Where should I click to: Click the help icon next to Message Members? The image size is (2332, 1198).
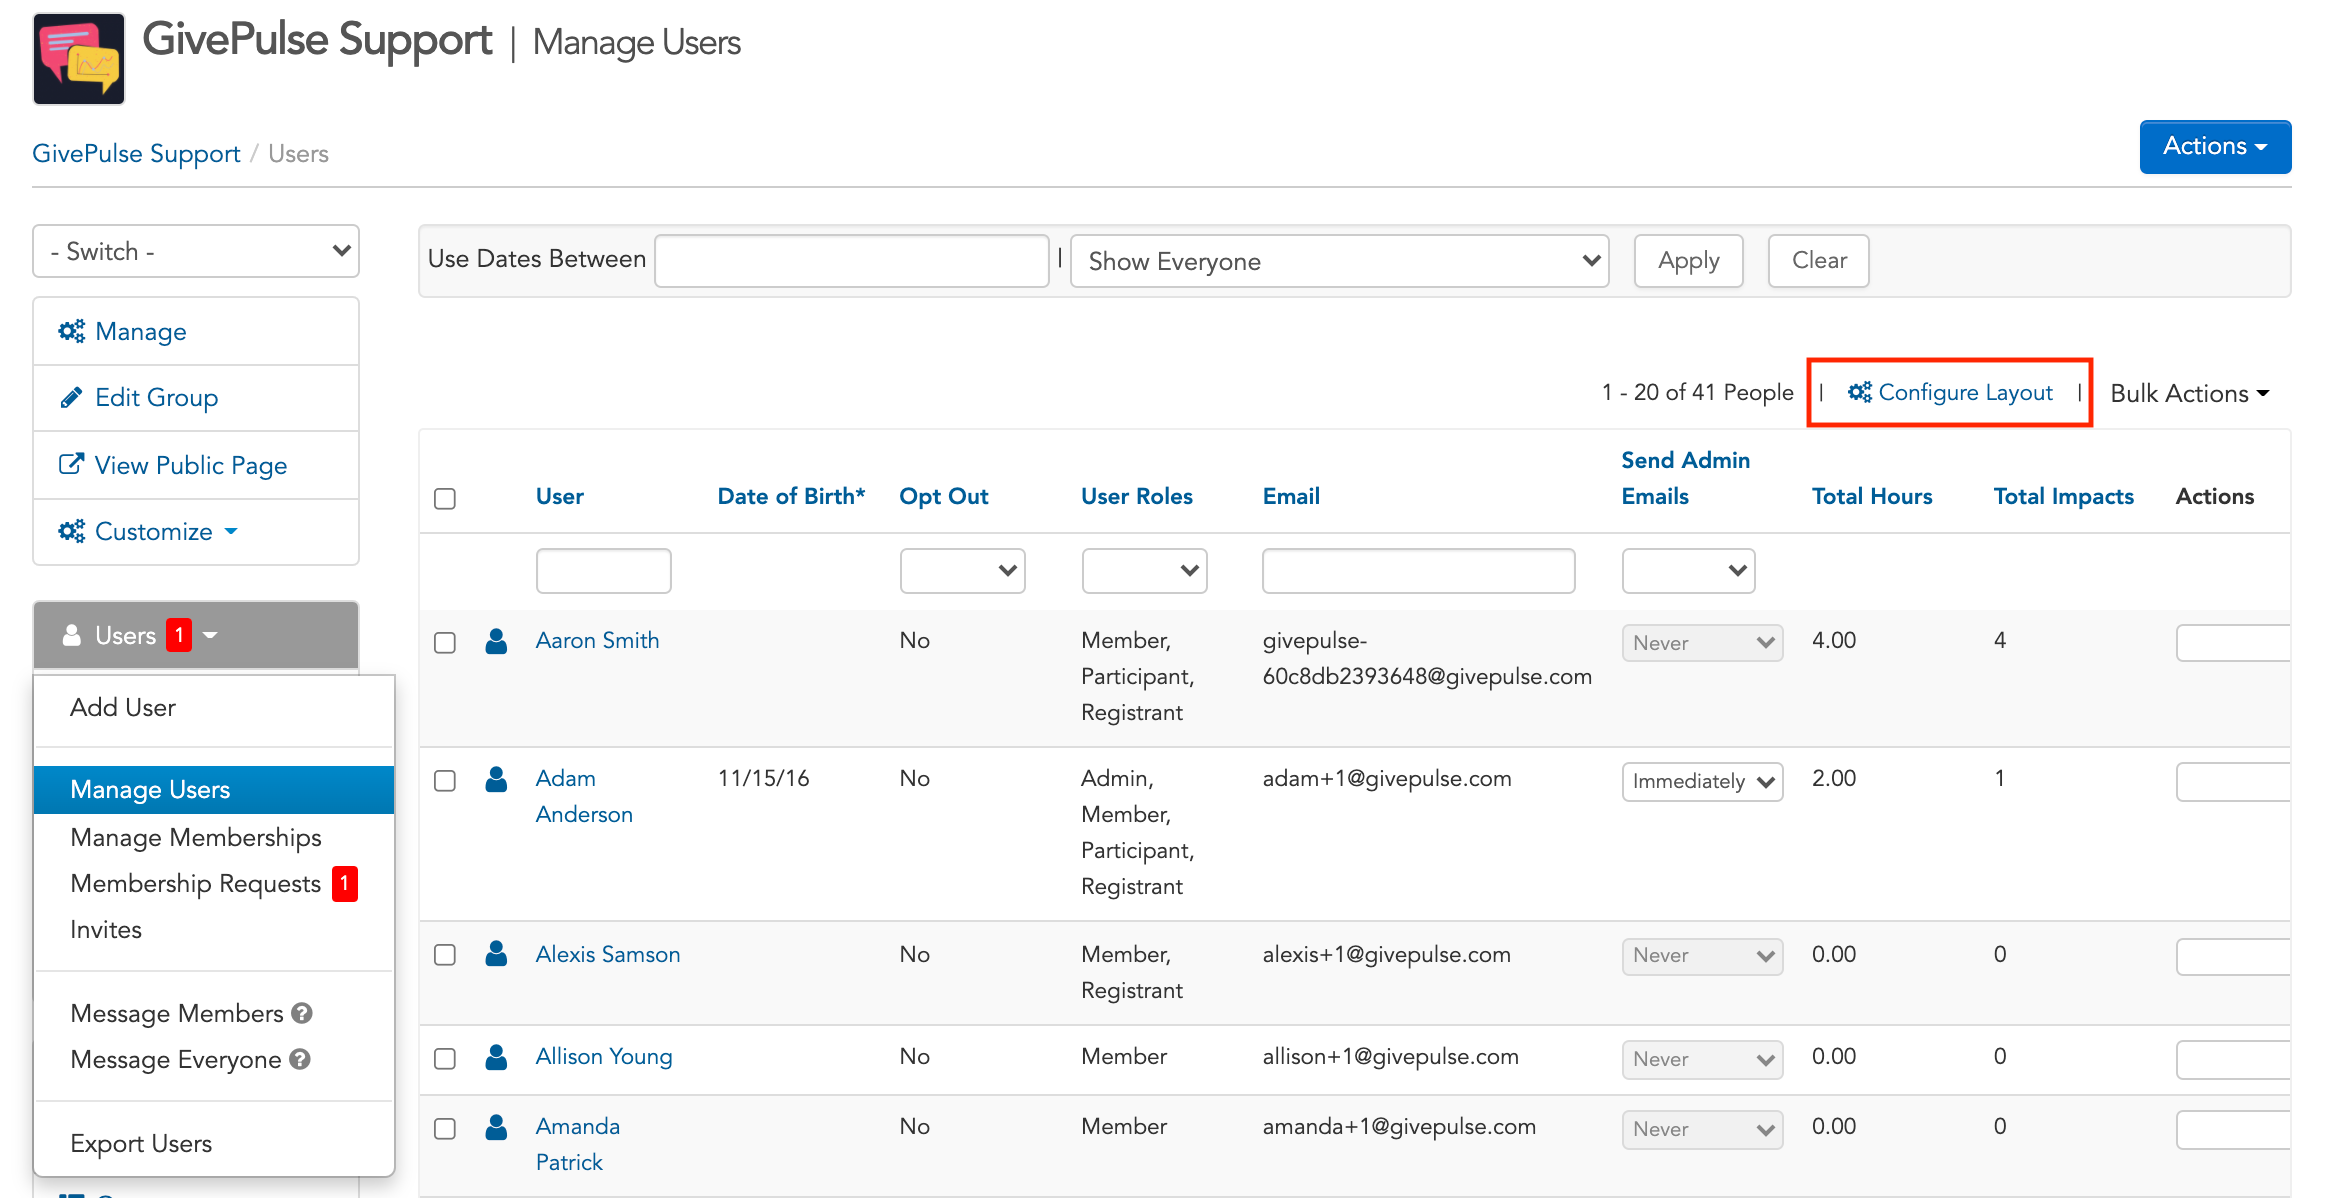click(x=302, y=1013)
